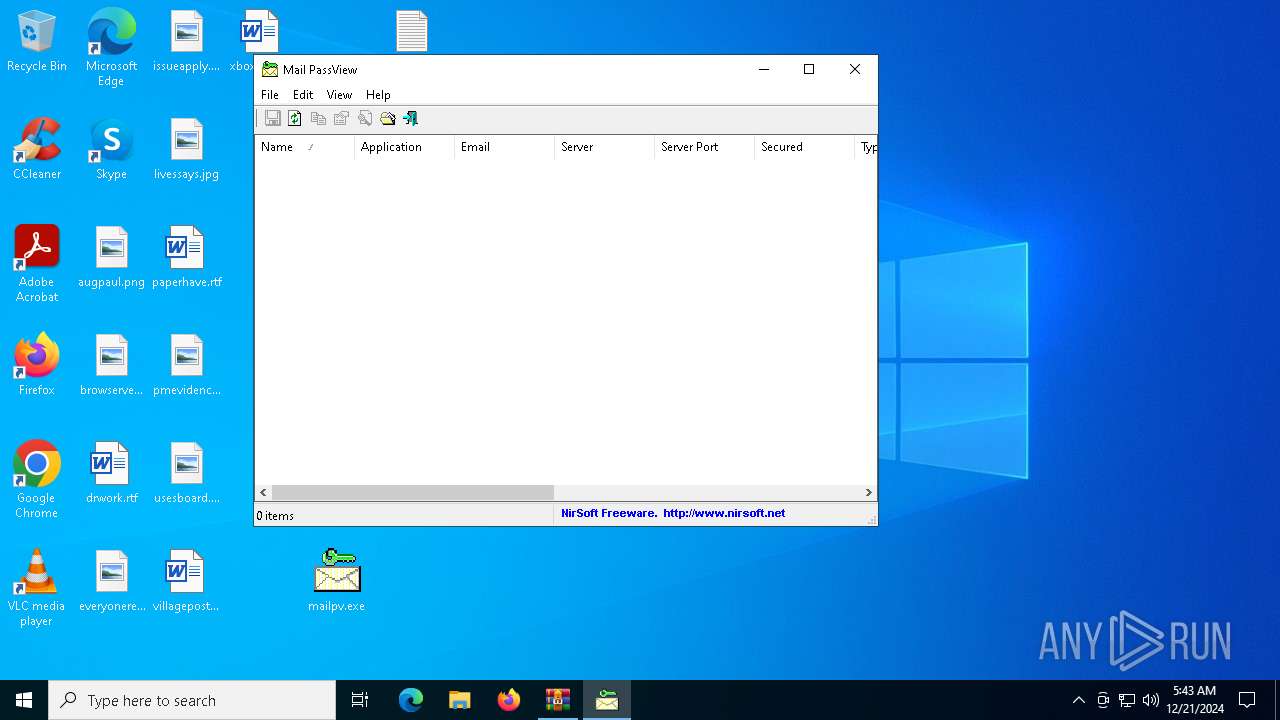Click the open folder toolbar icon
Viewport: 1280px width, 720px height.
[x=387, y=118]
